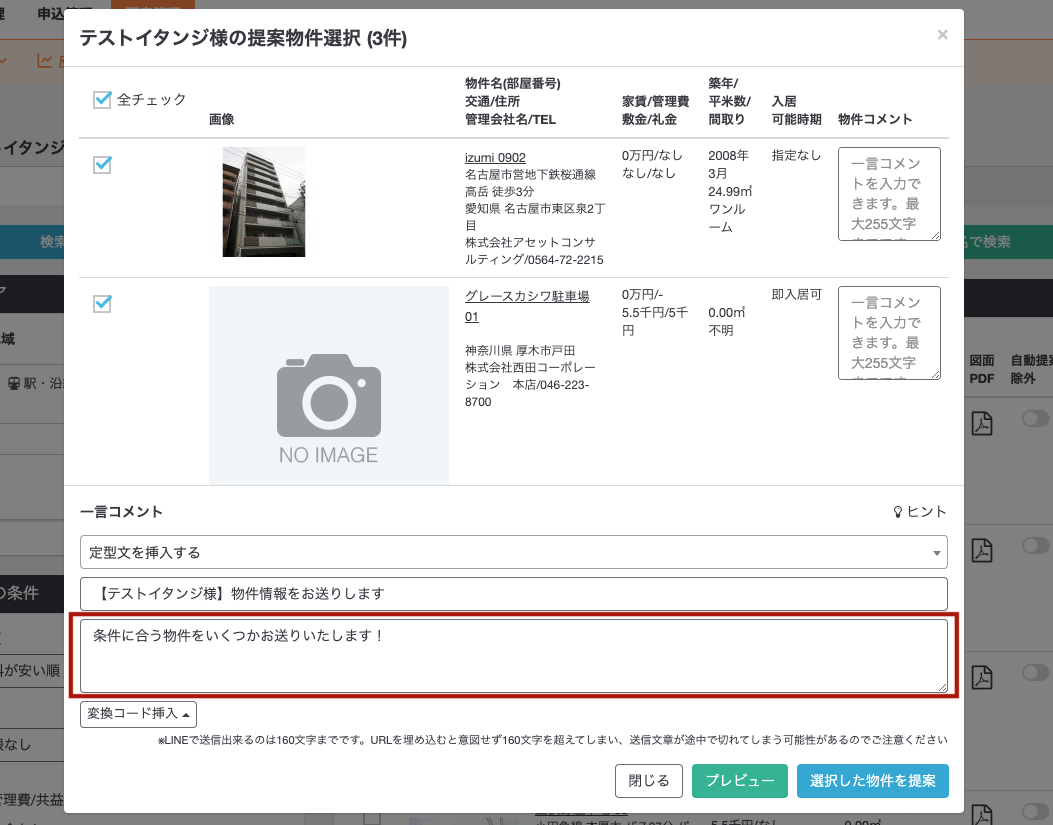Click the 物件コメント column header
The width and height of the screenshot is (1053, 825).
(874, 120)
